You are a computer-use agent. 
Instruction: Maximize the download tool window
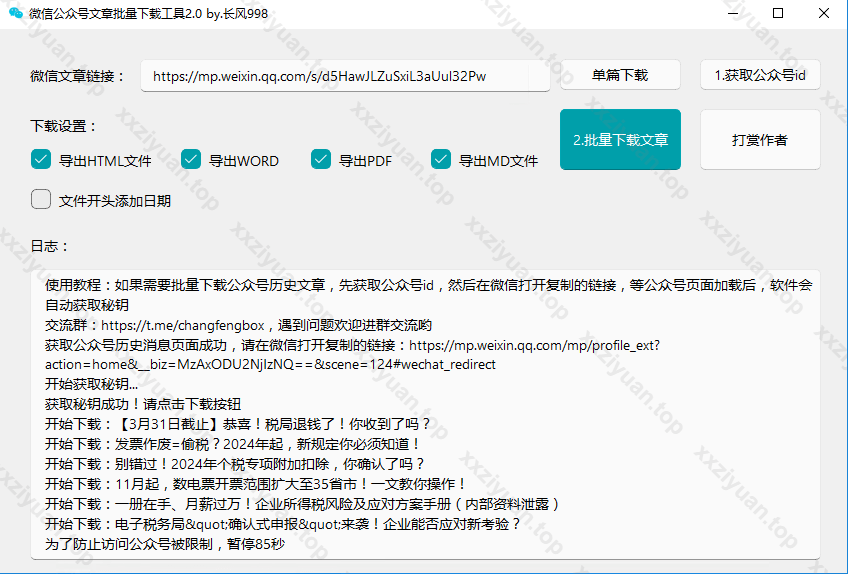pyautogui.click(x=778, y=14)
